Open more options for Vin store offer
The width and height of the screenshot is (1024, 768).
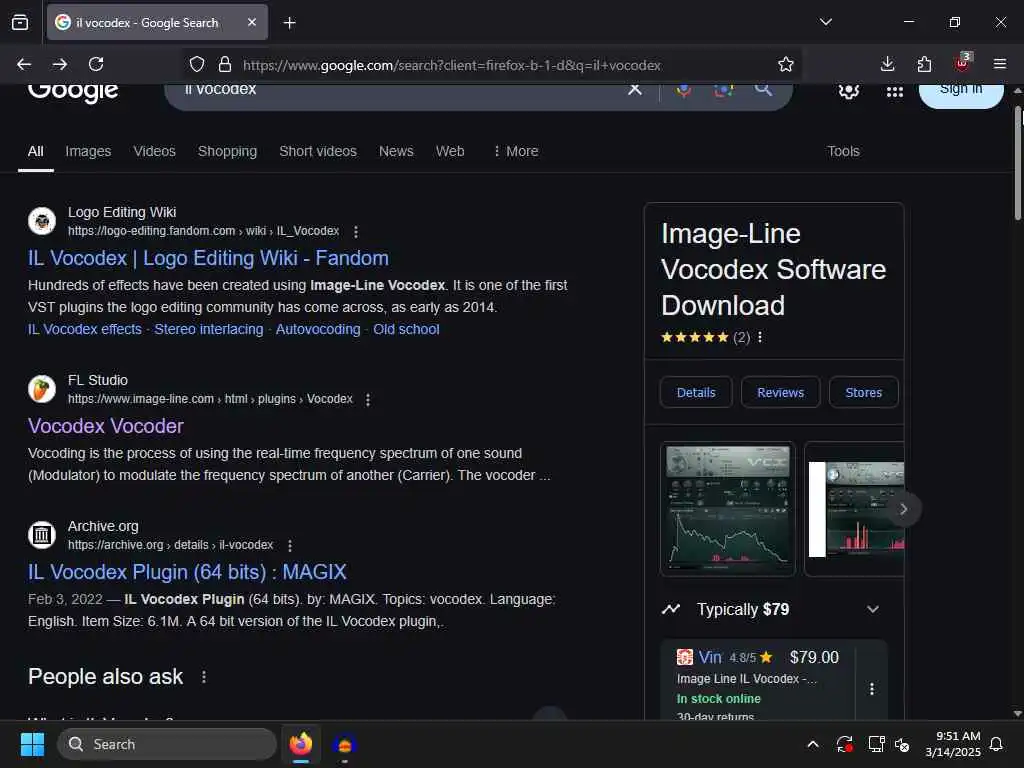tap(871, 689)
